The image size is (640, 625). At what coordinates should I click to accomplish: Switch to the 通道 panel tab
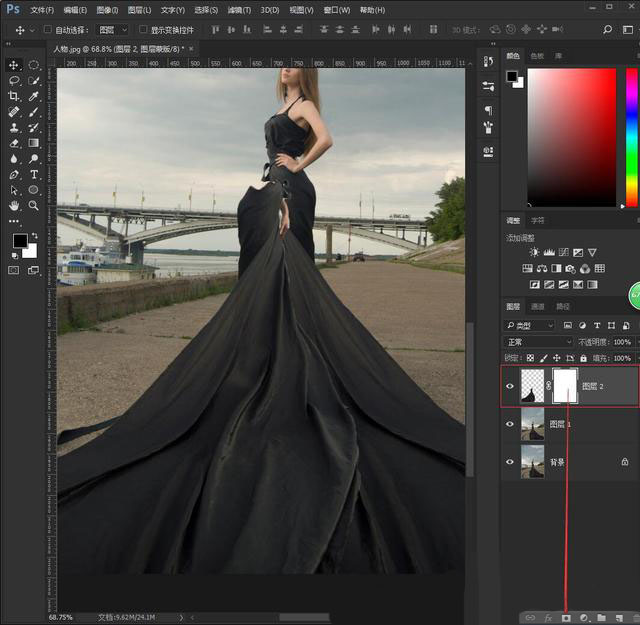[x=538, y=307]
